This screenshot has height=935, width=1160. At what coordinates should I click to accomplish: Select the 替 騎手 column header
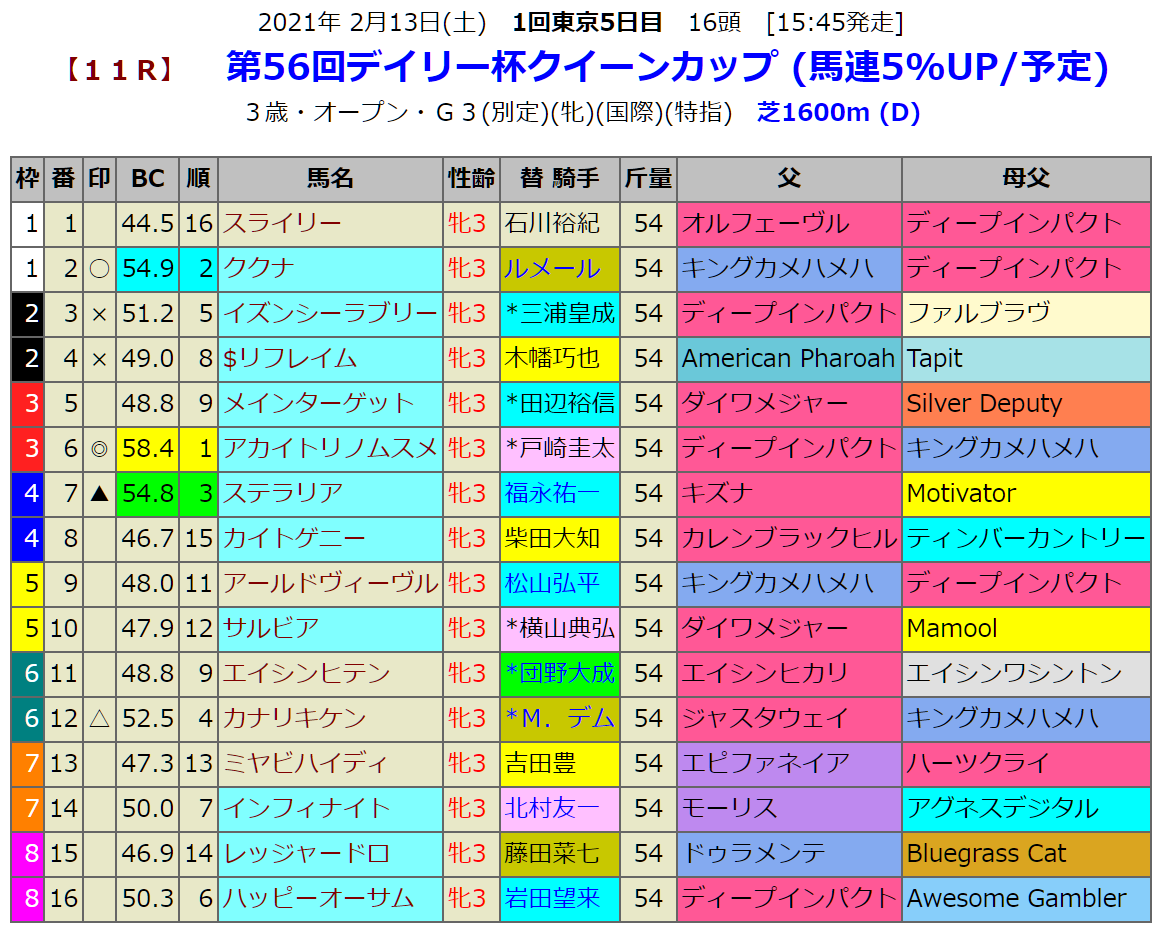click(559, 179)
